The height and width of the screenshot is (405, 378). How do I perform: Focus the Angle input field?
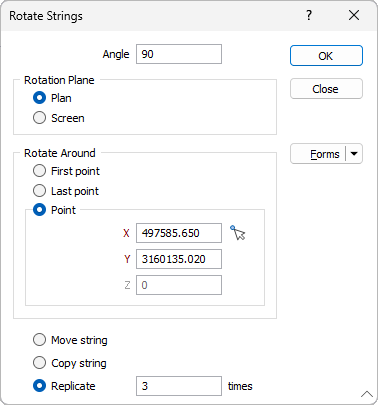[179, 54]
